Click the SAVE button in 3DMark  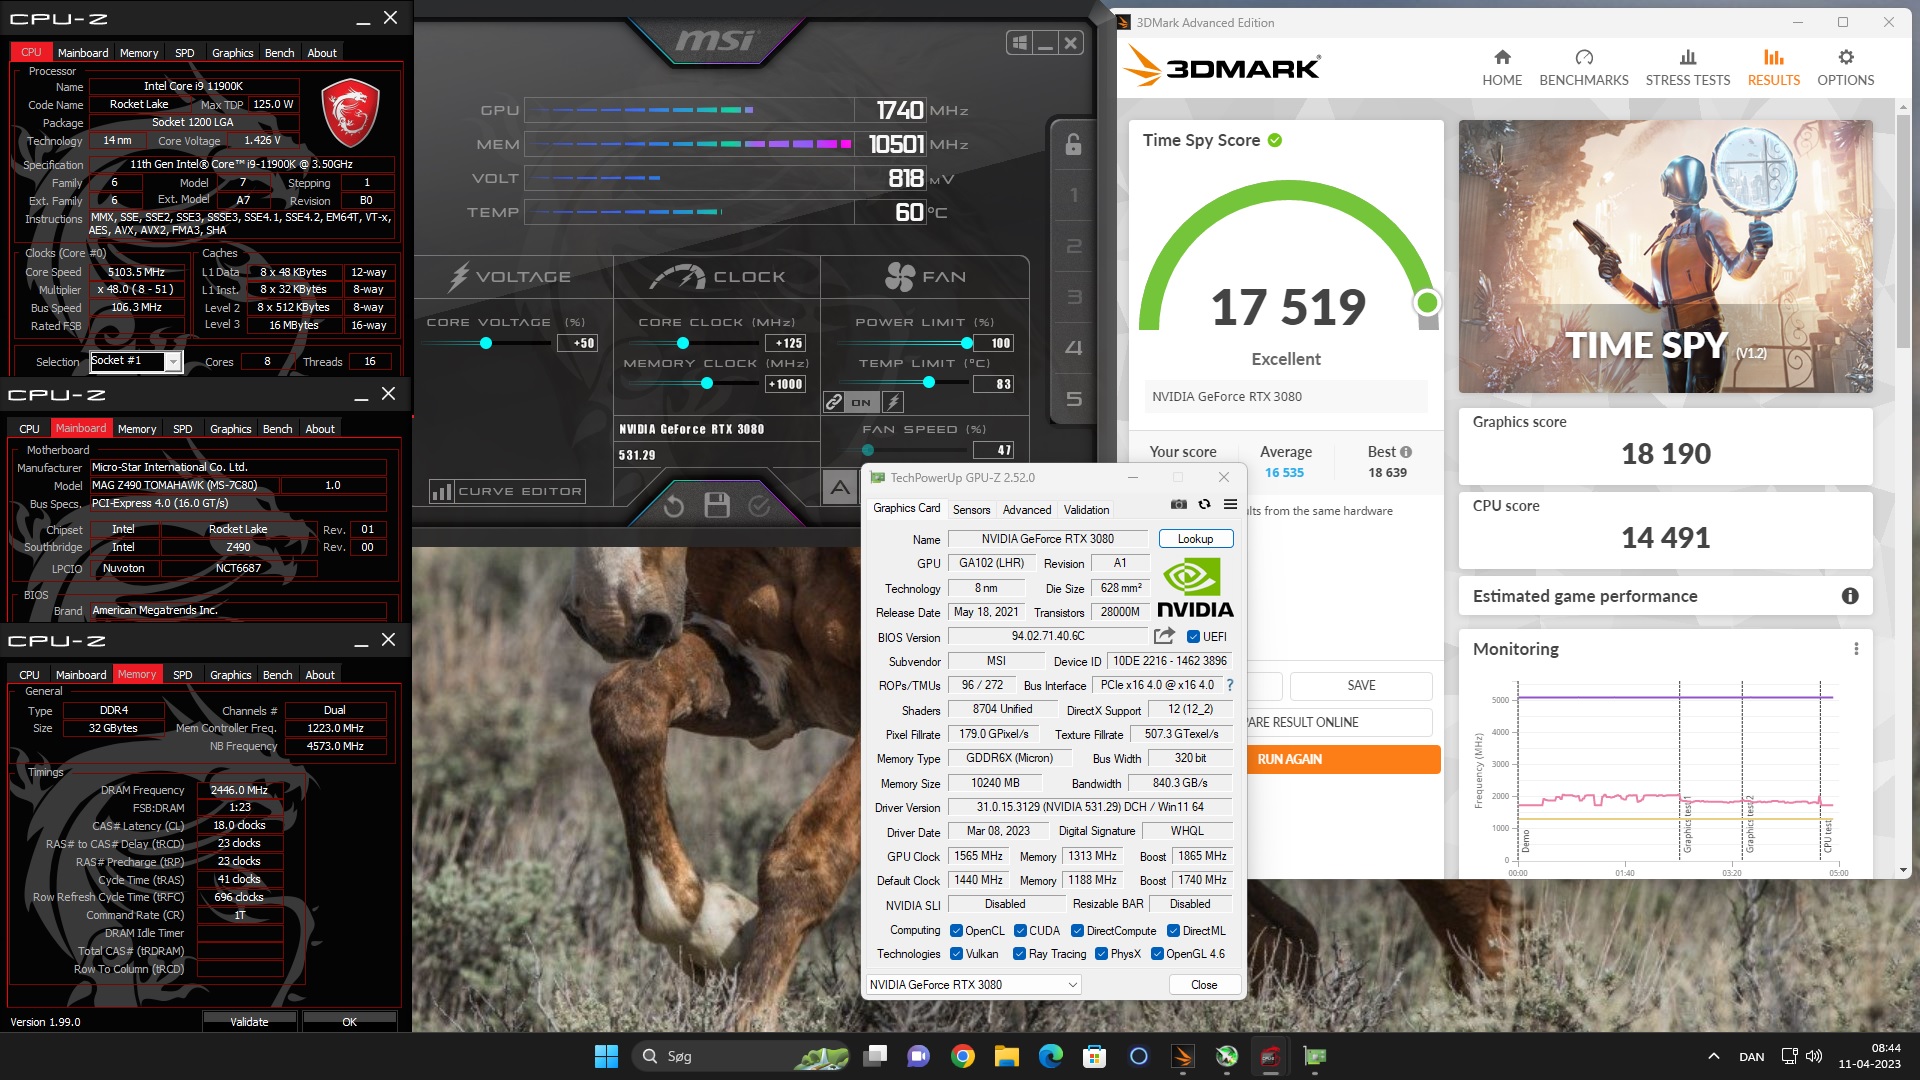1361,686
